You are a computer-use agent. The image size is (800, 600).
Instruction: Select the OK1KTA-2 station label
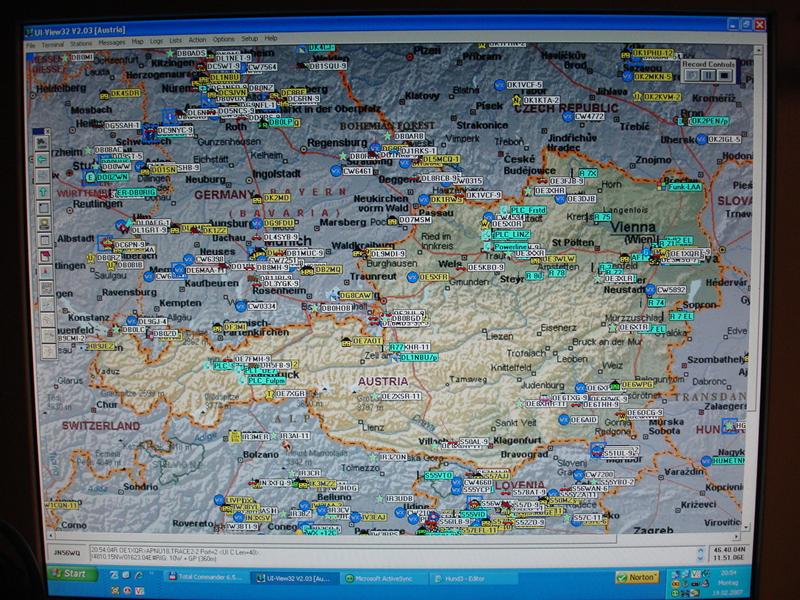click(541, 101)
